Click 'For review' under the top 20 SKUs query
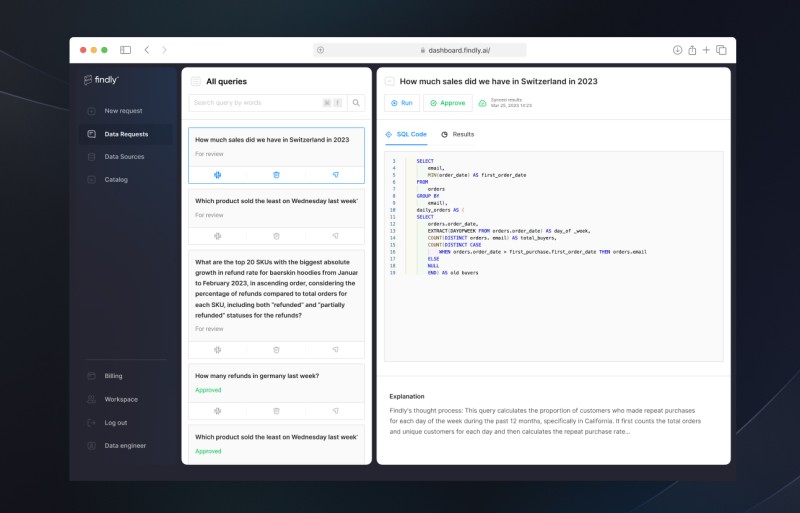 point(209,329)
